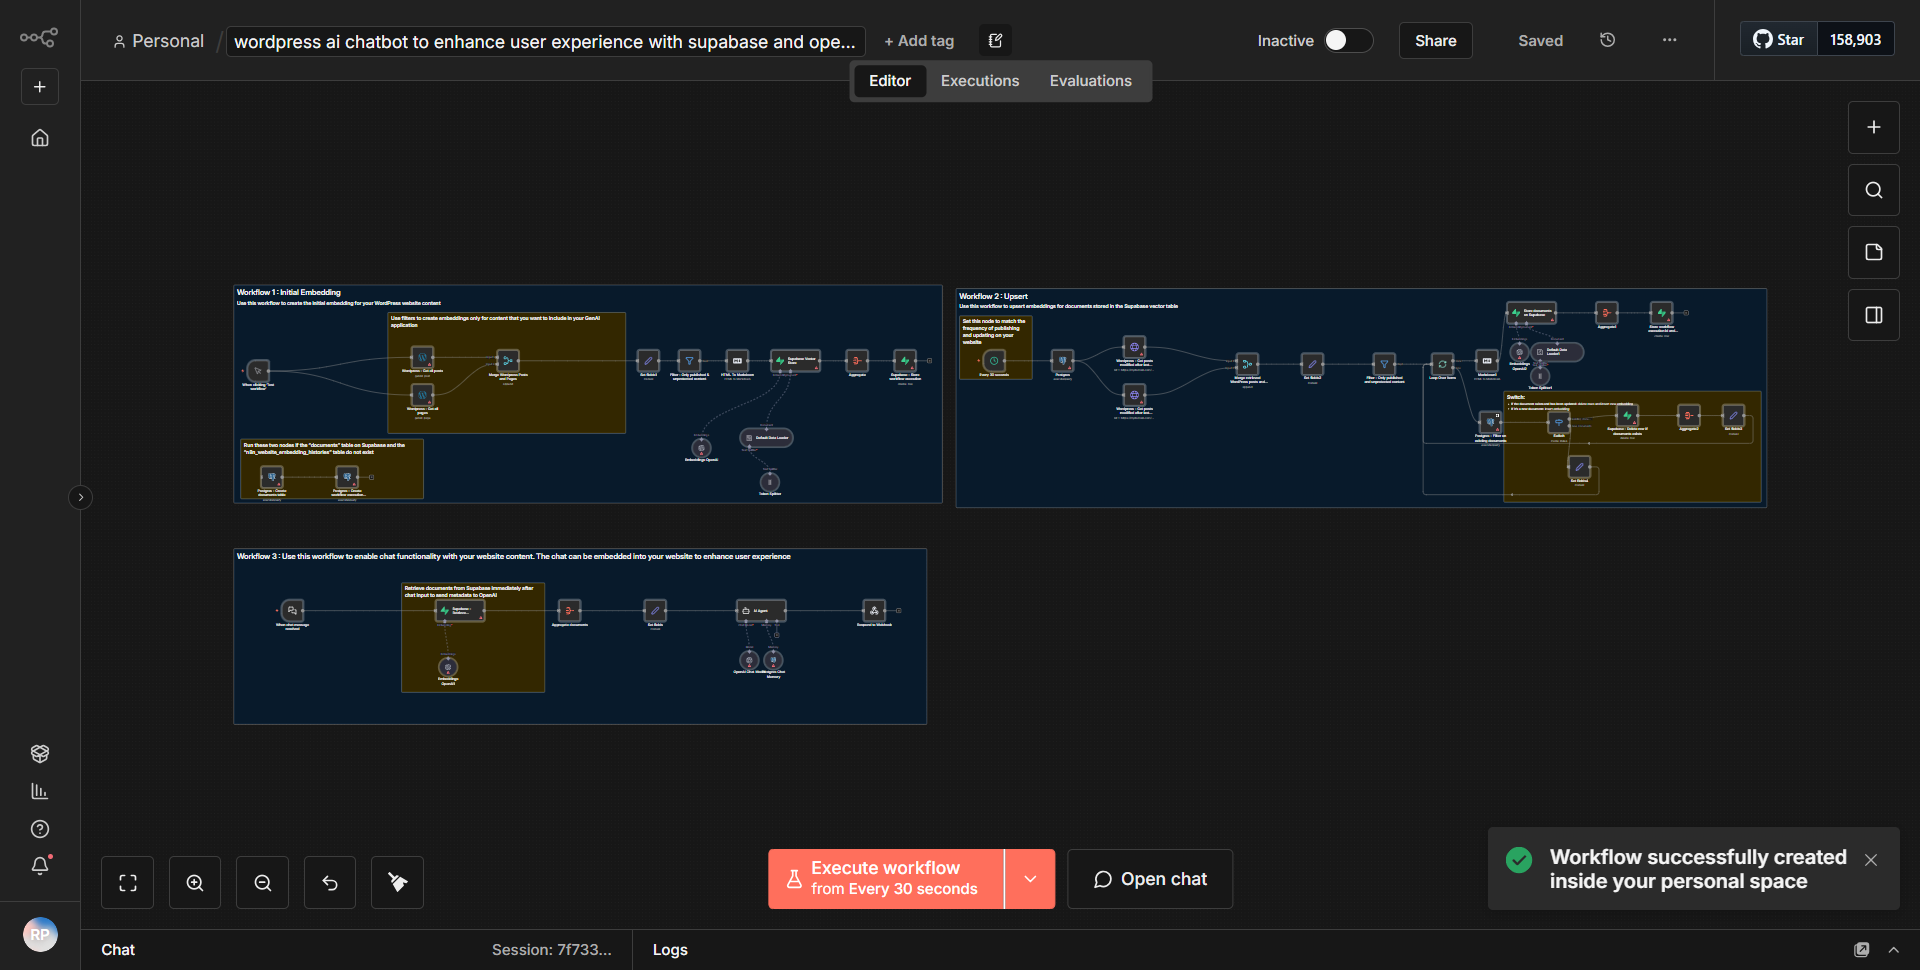Star n8n on GitHub
1920x970 pixels.
coord(1778,39)
